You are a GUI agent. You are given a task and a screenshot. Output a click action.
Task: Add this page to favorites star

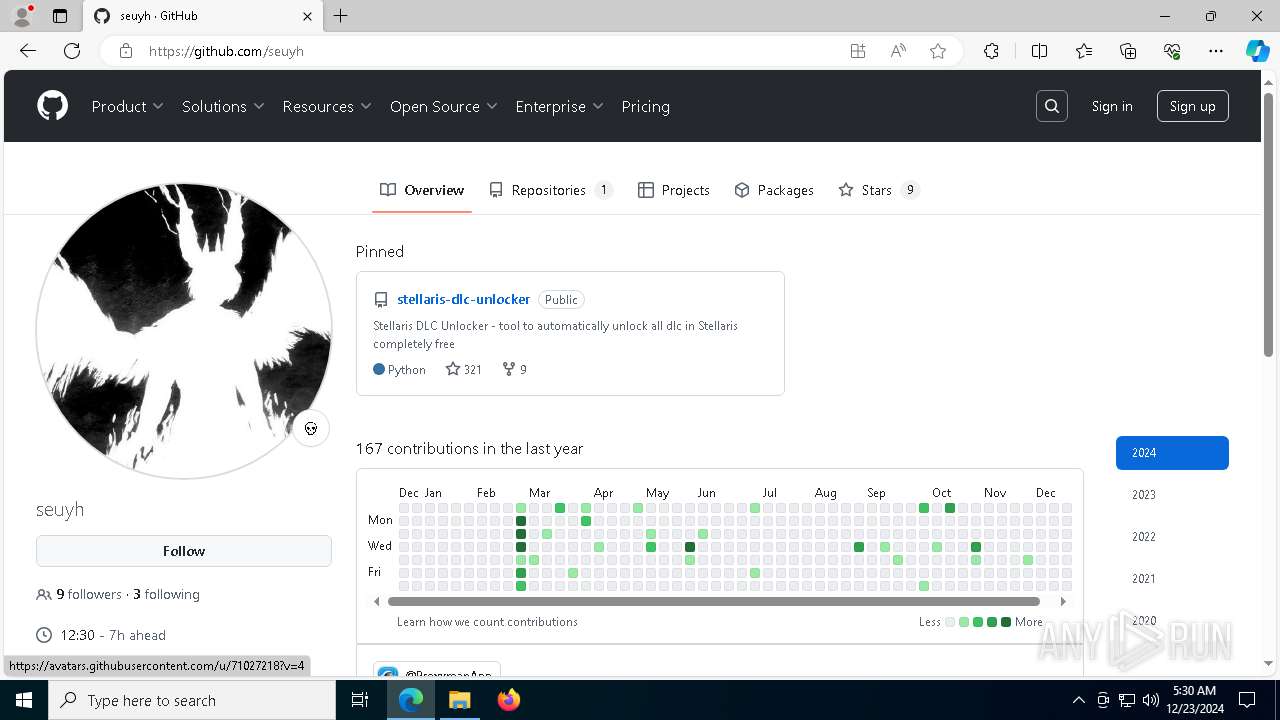[x=938, y=51]
